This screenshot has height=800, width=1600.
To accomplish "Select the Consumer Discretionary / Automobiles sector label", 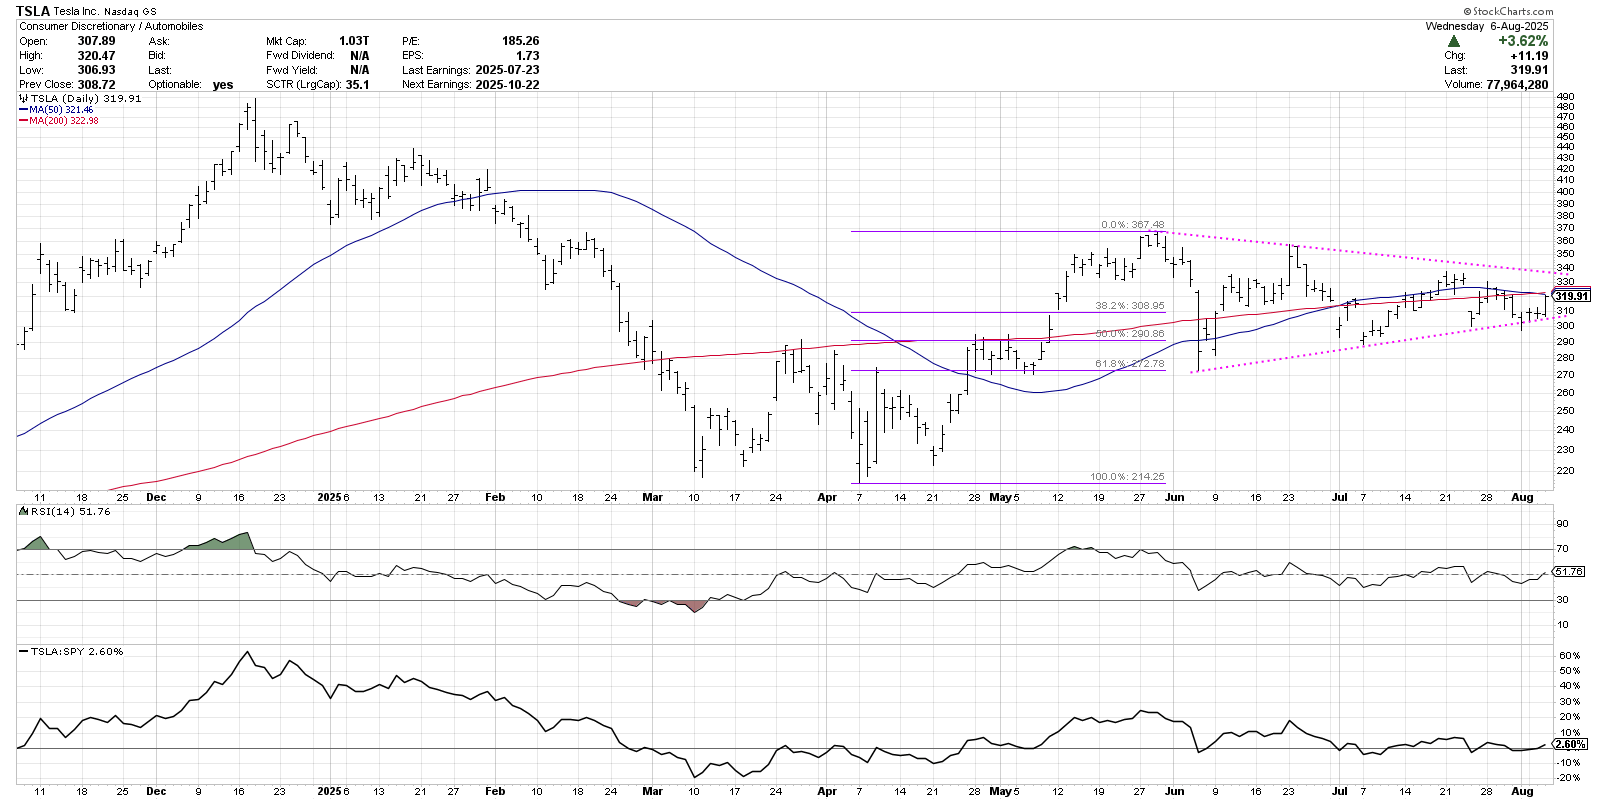I will coord(111,26).
